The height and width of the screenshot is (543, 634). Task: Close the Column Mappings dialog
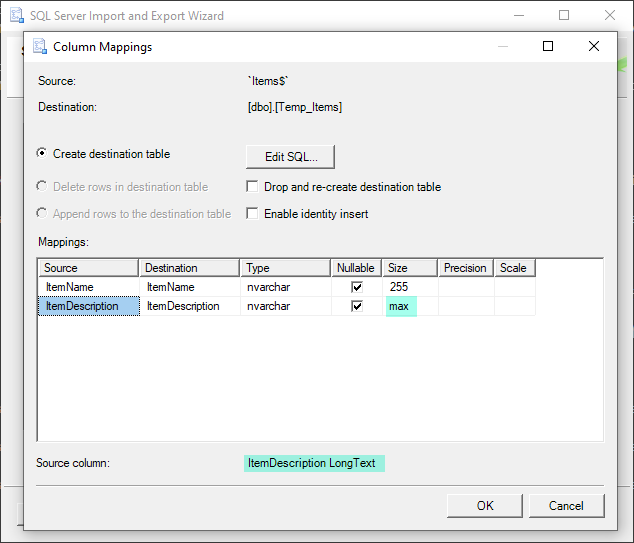(594, 46)
